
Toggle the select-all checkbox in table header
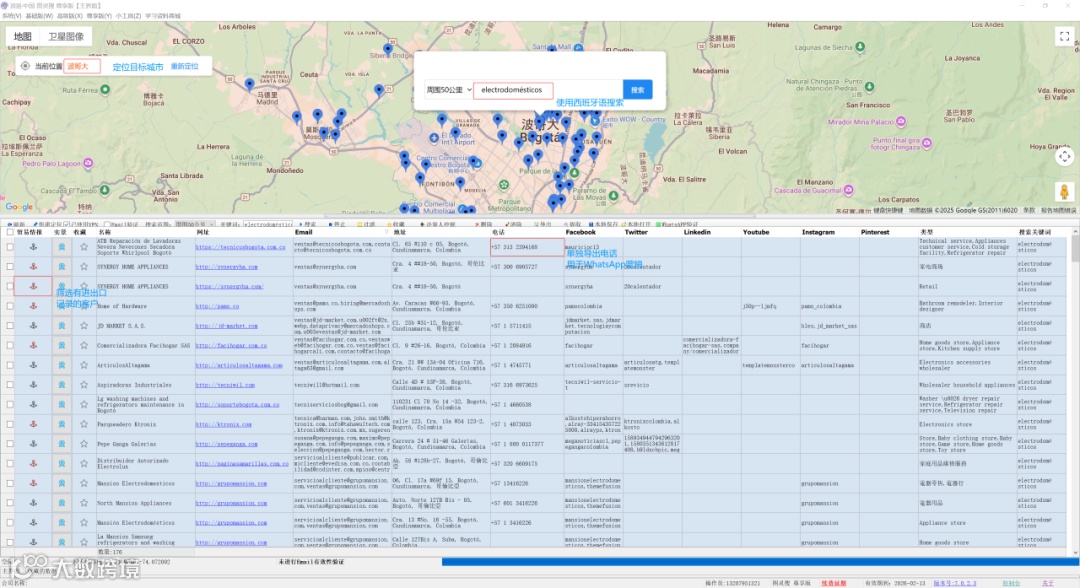pyautogui.click(x=10, y=232)
